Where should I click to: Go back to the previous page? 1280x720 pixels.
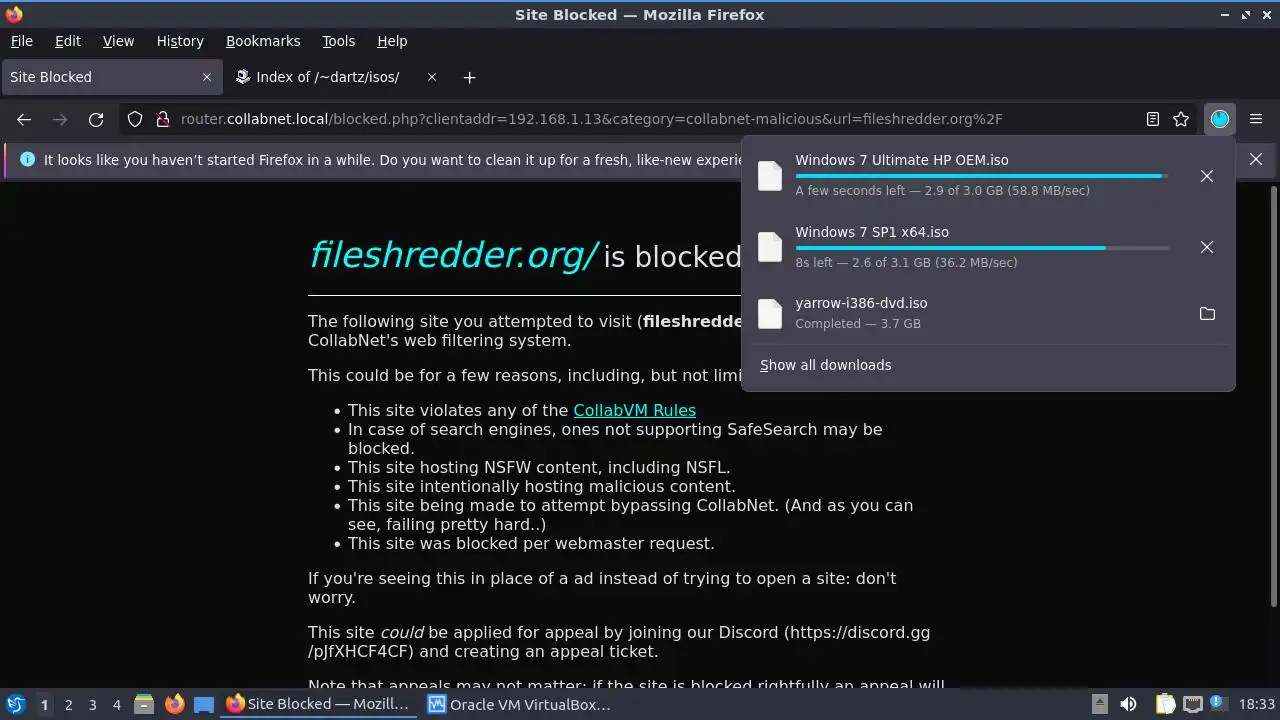pyautogui.click(x=24, y=119)
